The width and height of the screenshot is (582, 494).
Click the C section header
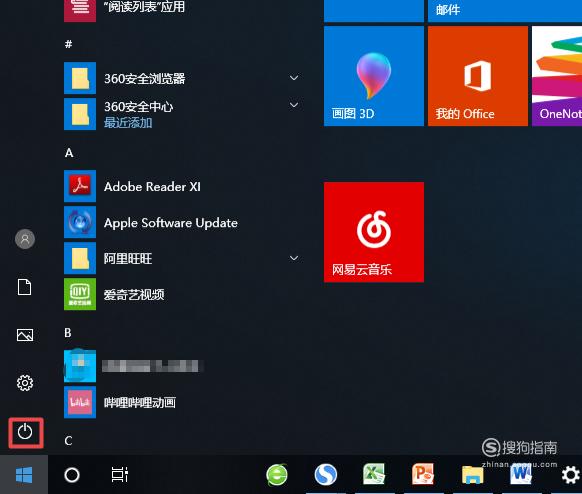[68, 441]
